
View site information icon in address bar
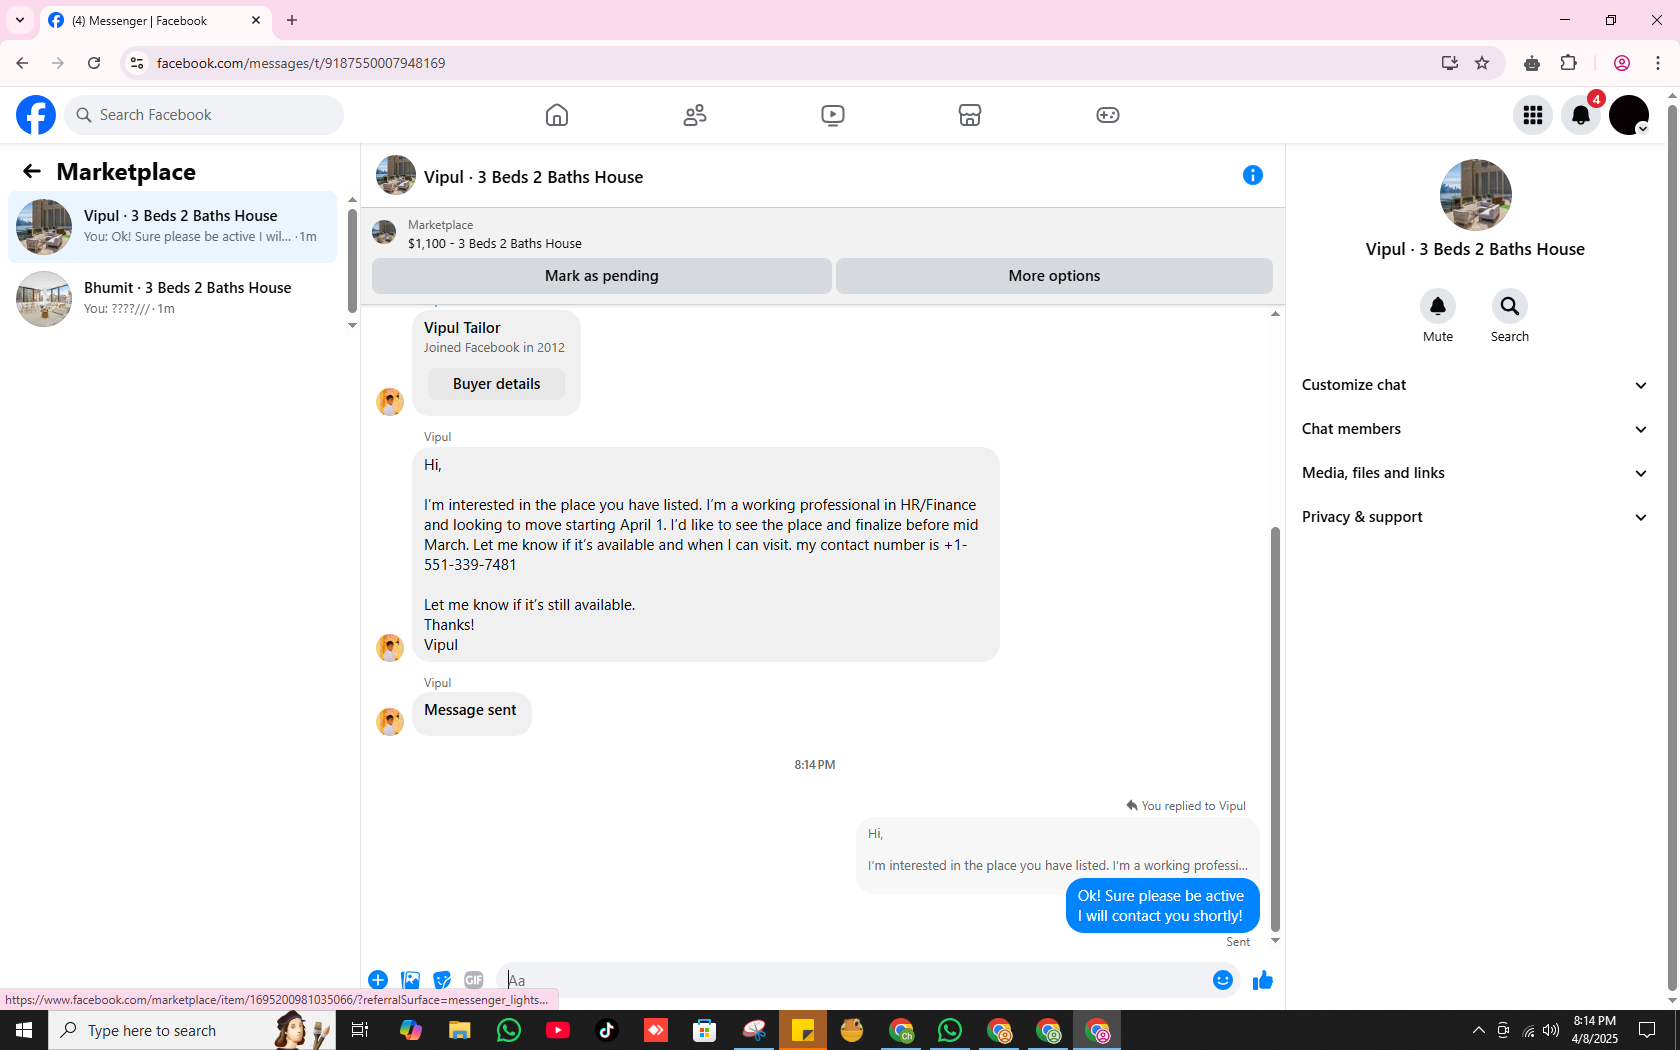pyautogui.click(x=137, y=63)
